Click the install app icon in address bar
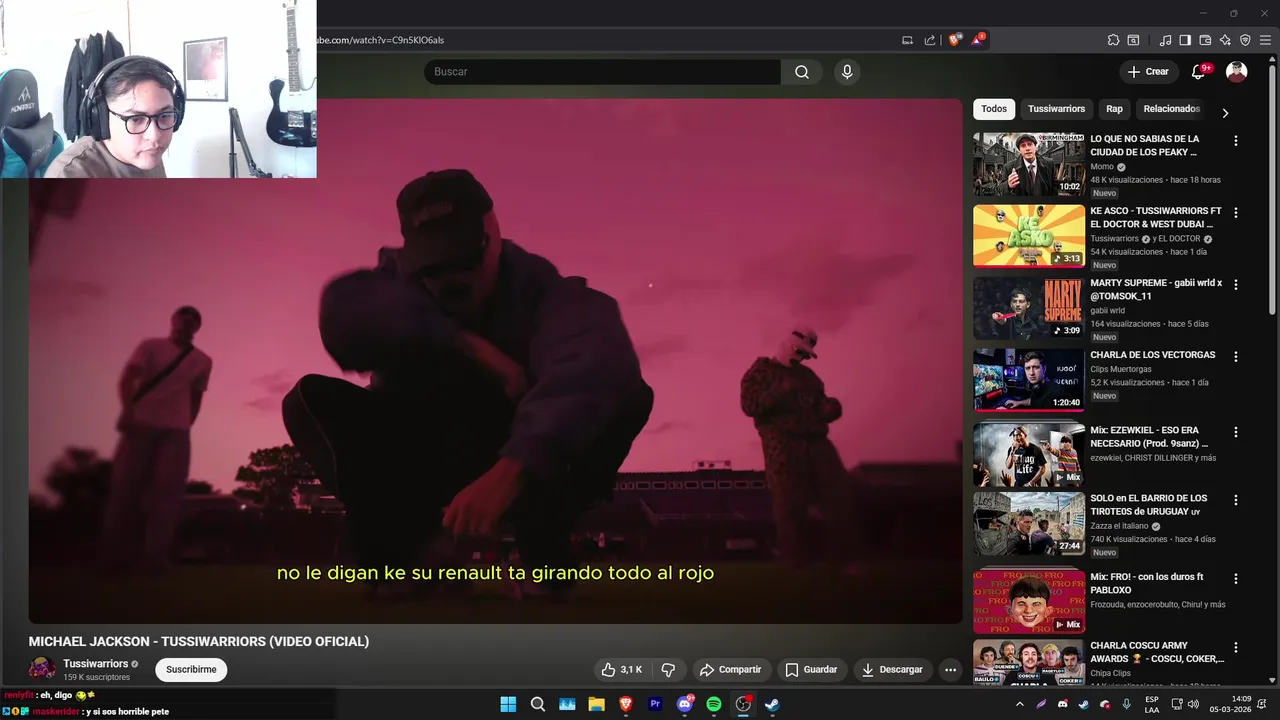This screenshot has width=1280, height=720. pos(907,40)
